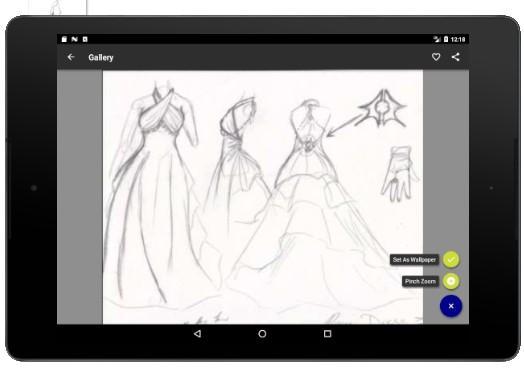524x371 pixels.
Task: Open the share icon in toolbar
Action: point(455,57)
